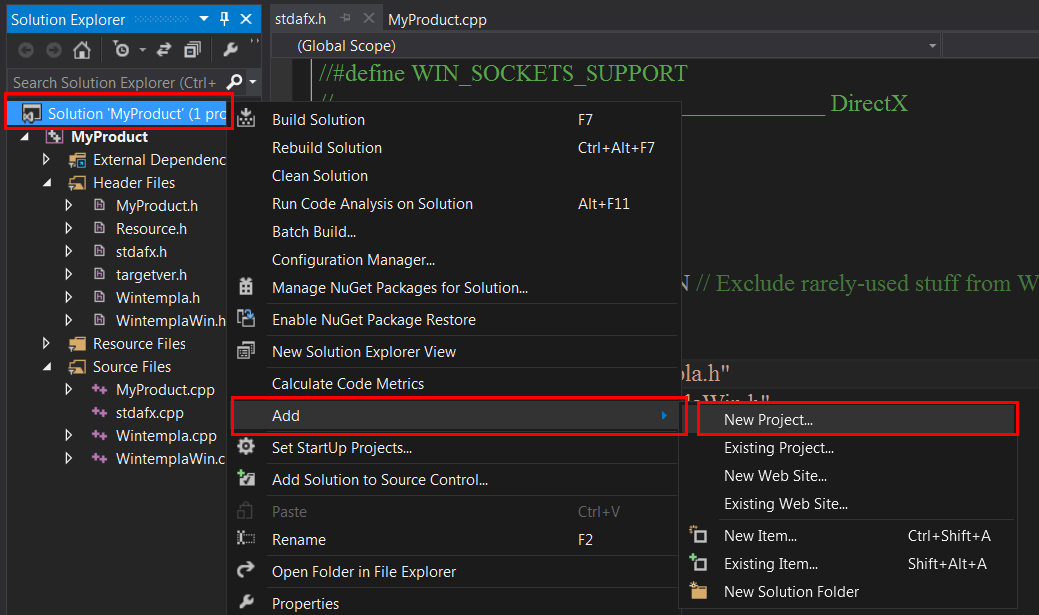The width and height of the screenshot is (1039, 615).
Task: Click the Existing Item icon in Add submenu
Action: (x=698, y=563)
